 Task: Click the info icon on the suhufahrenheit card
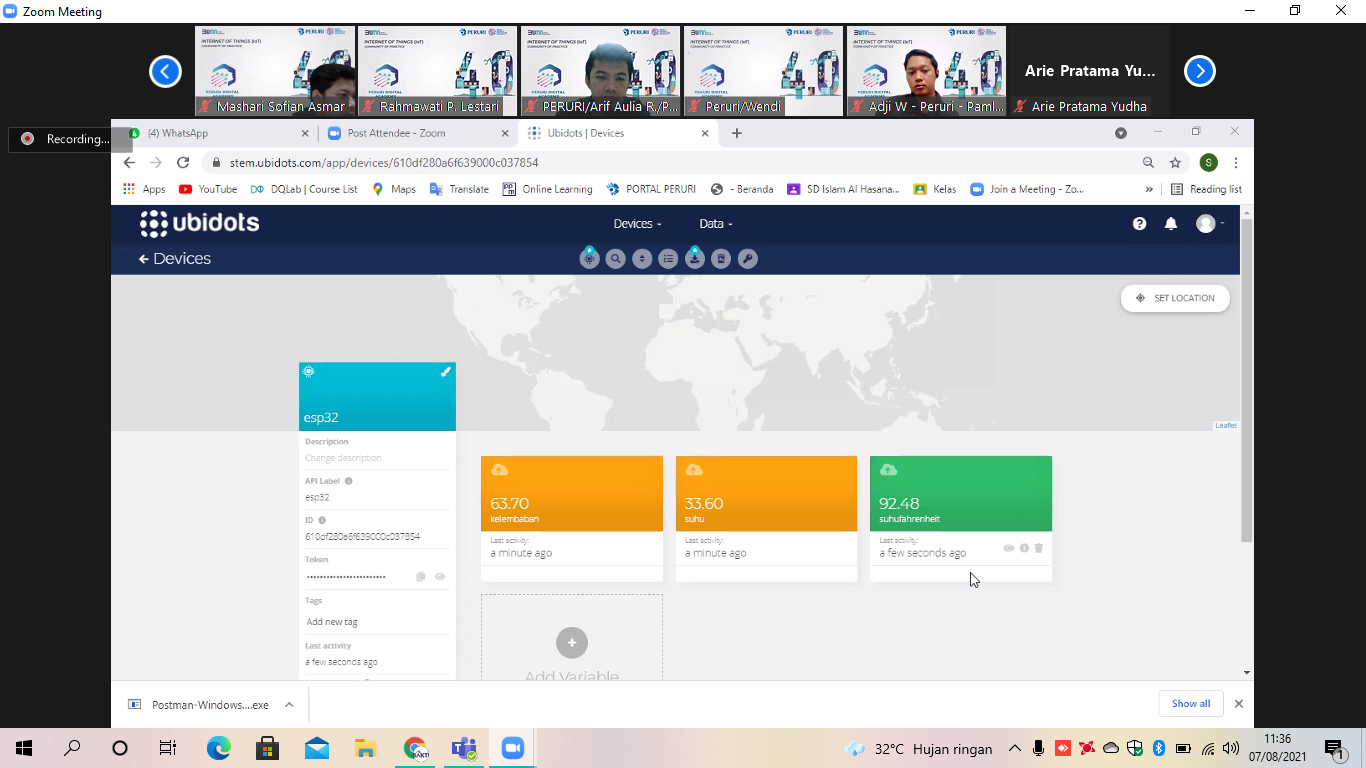pyautogui.click(x=1024, y=548)
